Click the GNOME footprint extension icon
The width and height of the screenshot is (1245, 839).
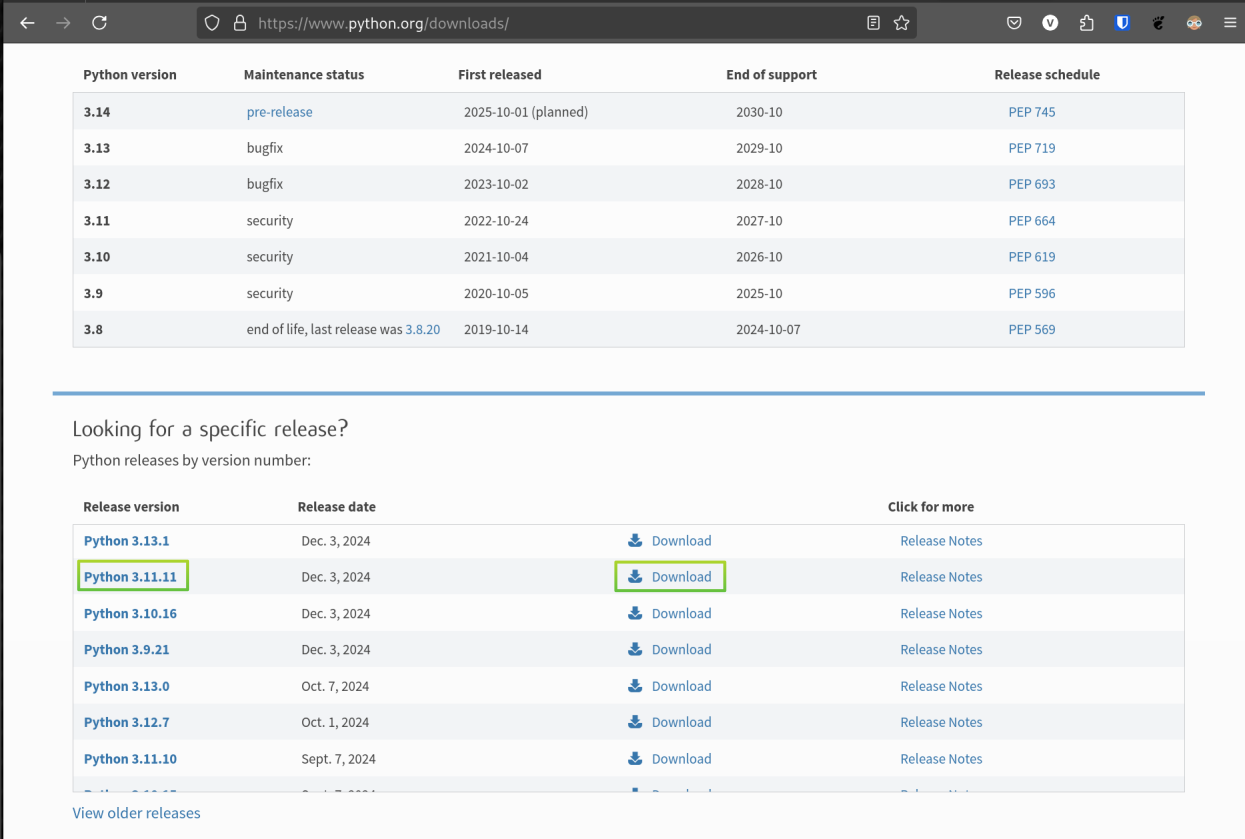(x=1158, y=23)
